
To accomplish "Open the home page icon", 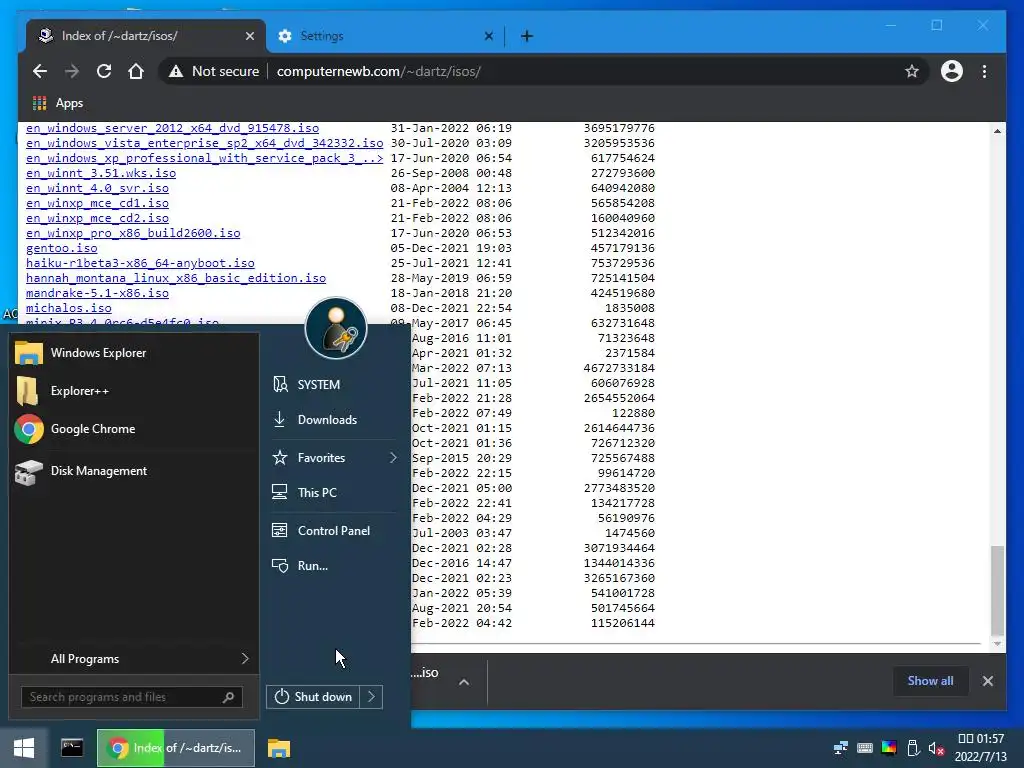I will click(x=136, y=71).
